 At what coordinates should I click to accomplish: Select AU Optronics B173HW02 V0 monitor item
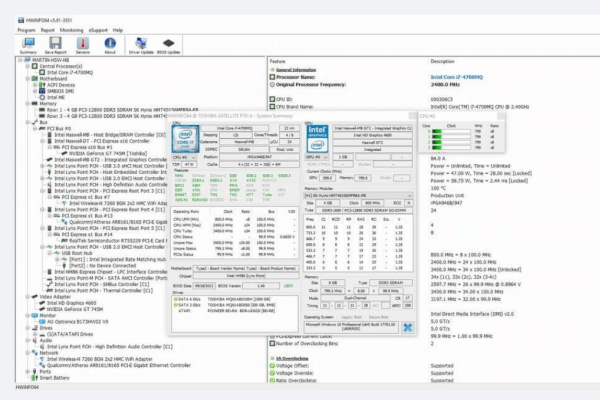pos(77,322)
